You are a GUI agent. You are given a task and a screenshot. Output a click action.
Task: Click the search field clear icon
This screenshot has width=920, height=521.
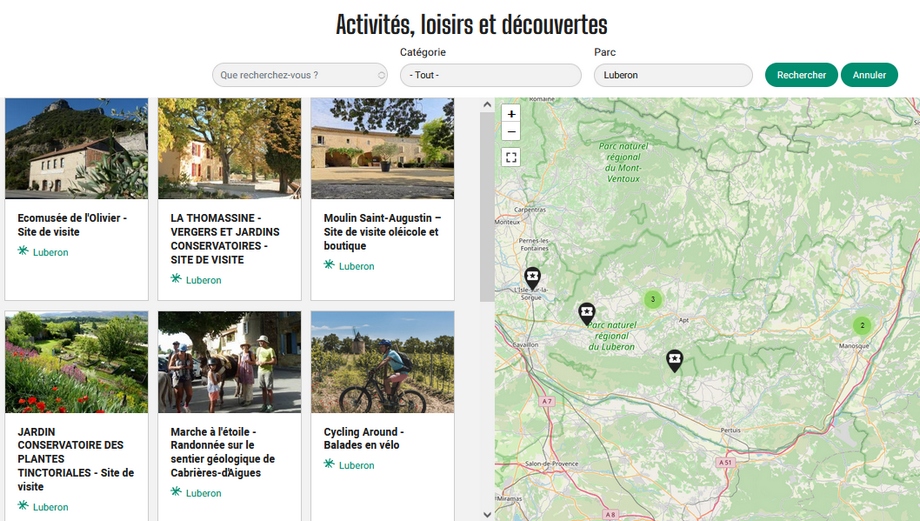pyautogui.click(x=381, y=75)
